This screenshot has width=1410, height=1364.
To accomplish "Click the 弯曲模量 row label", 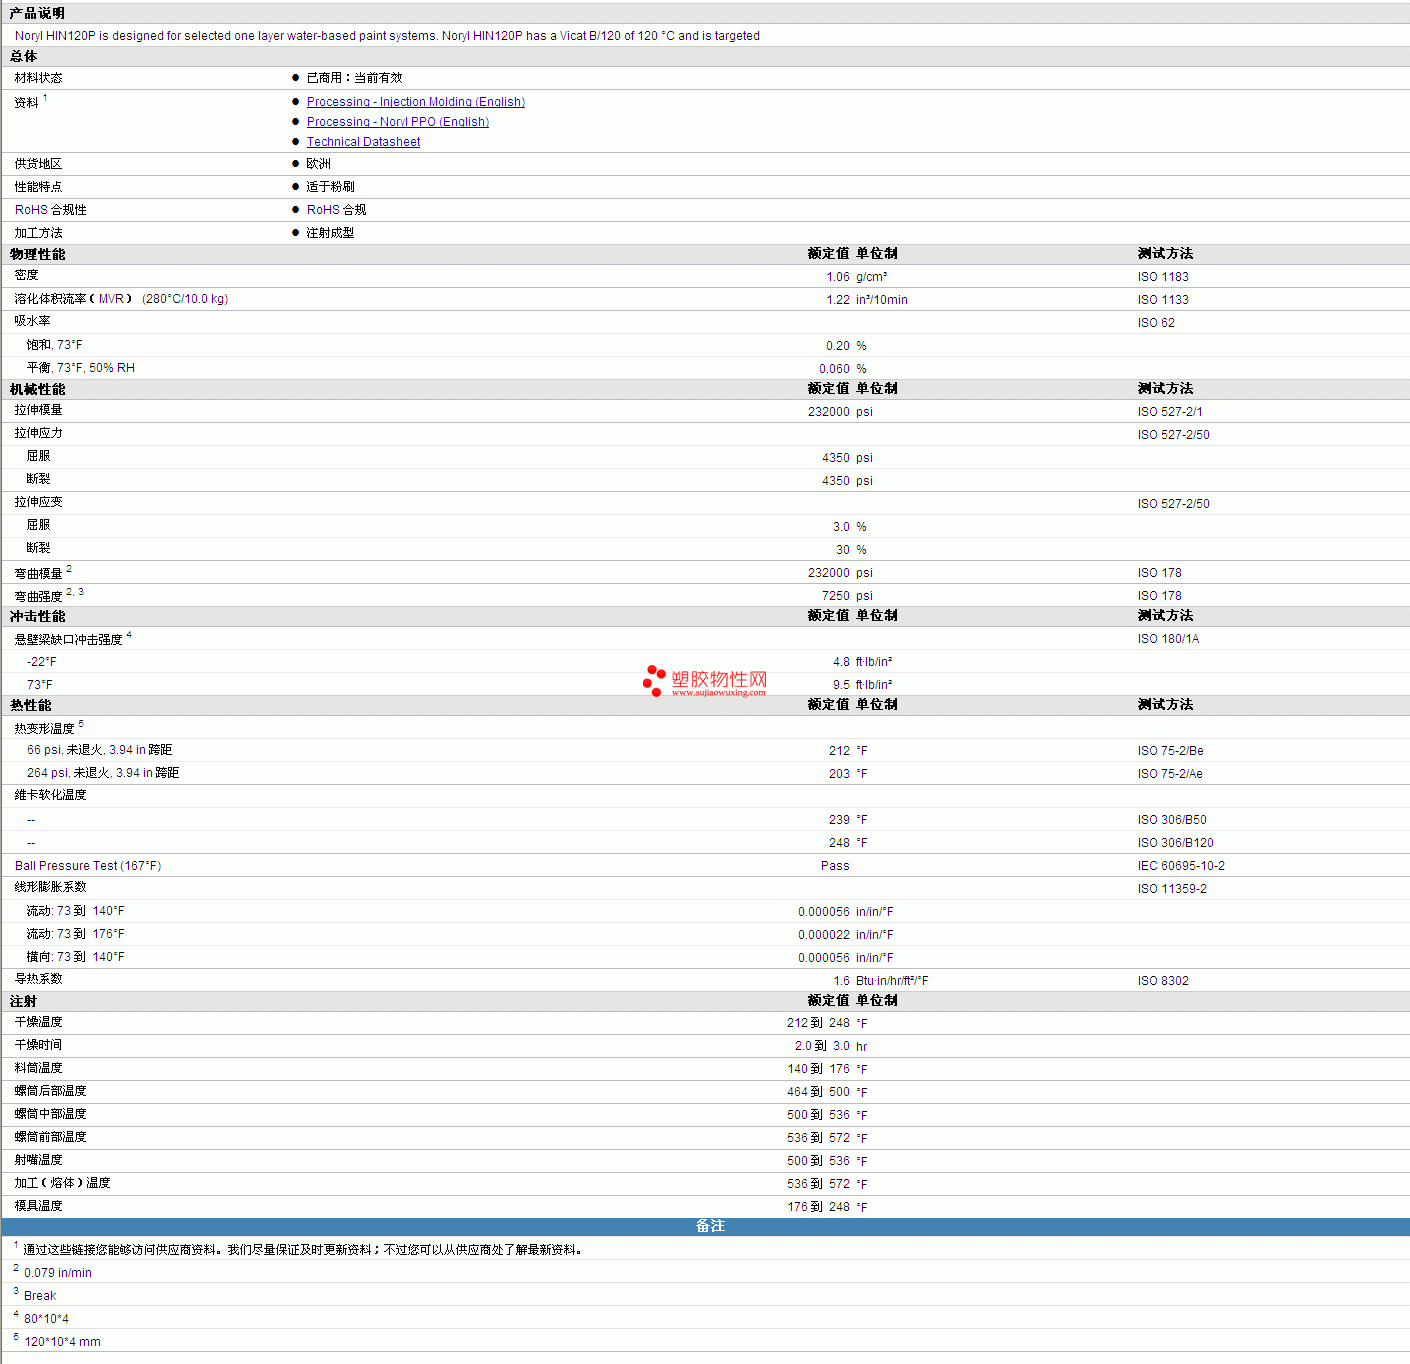I will (38, 573).
